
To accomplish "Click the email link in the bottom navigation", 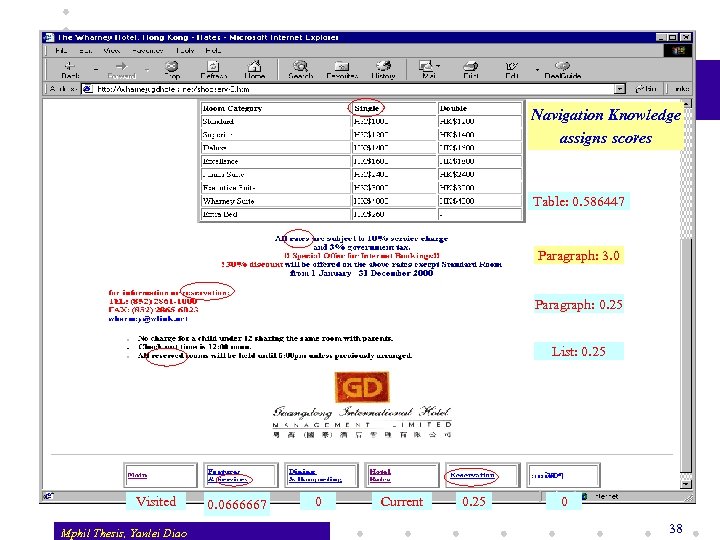I will [x=547, y=475].
